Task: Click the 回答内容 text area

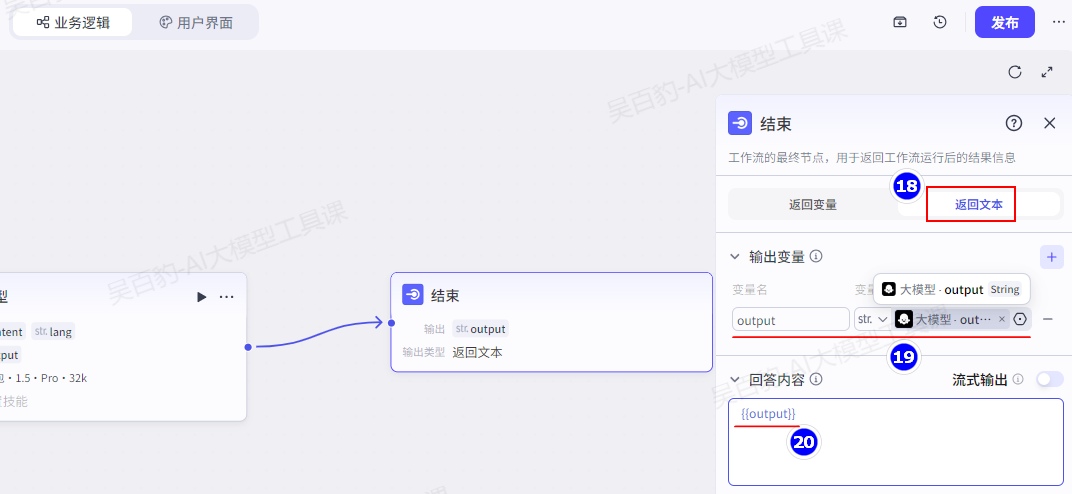Action: coord(895,450)
